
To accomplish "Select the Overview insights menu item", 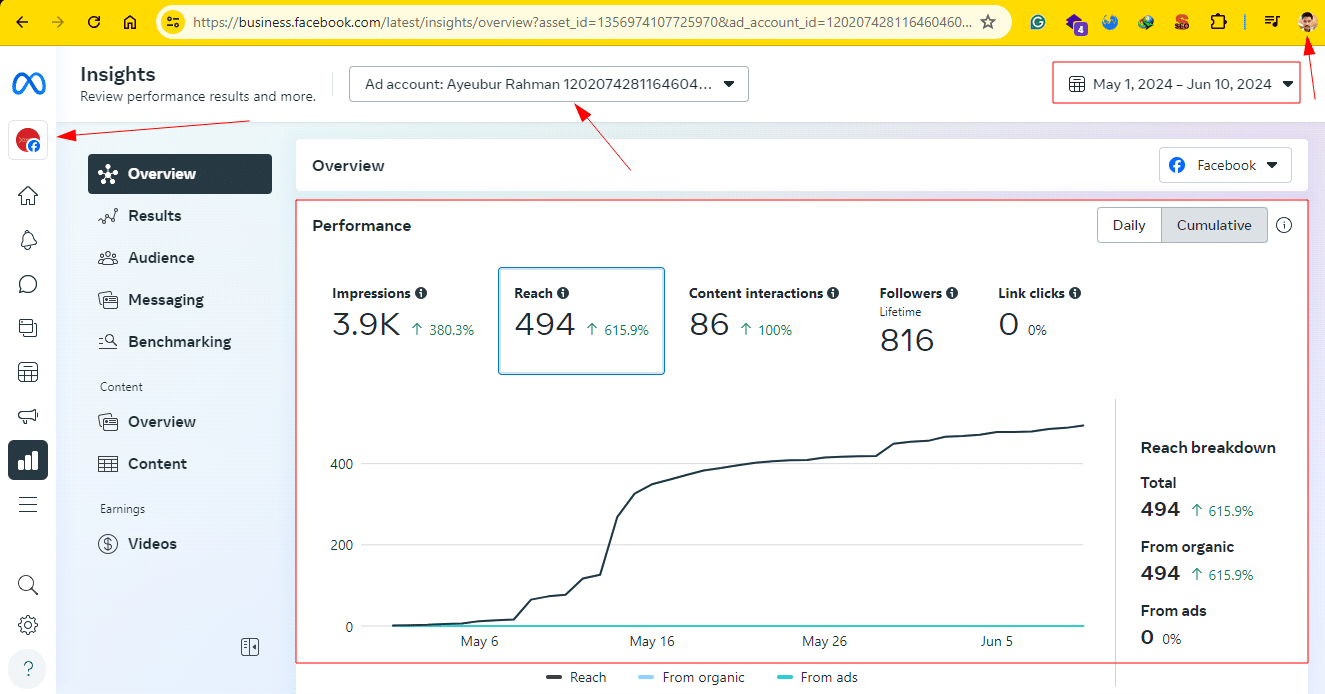I will tap(180, 174).
